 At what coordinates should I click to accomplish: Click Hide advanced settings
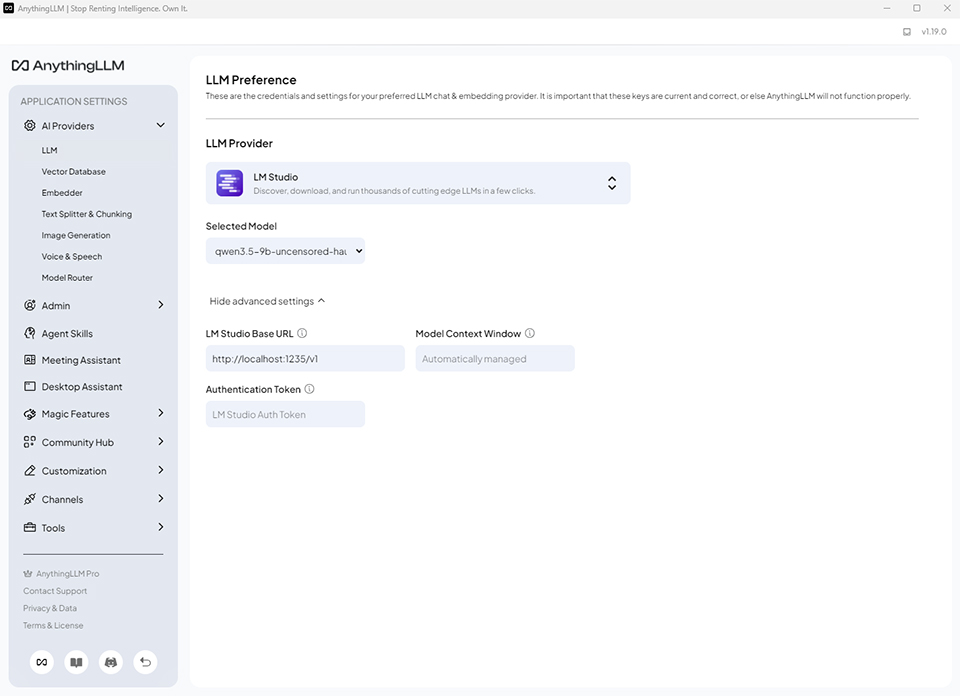(267, 301)
